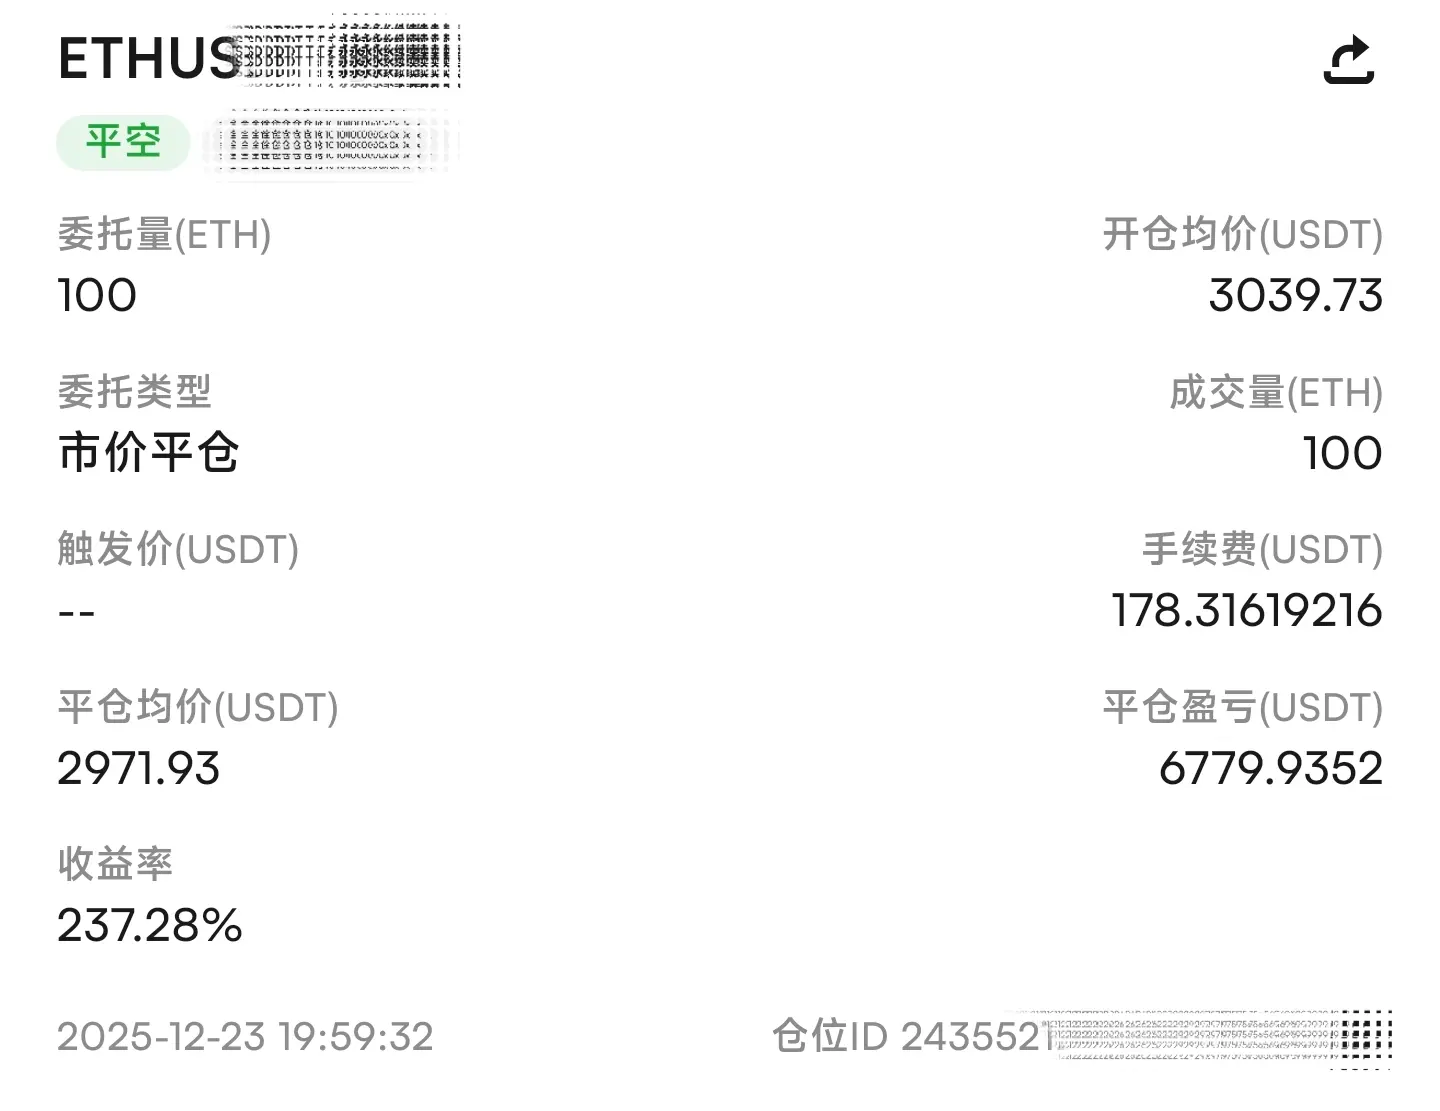Select the order quantity value 100
Image resolution: width=1440 pixels, height=1111 pixels.
coord(97,296)
